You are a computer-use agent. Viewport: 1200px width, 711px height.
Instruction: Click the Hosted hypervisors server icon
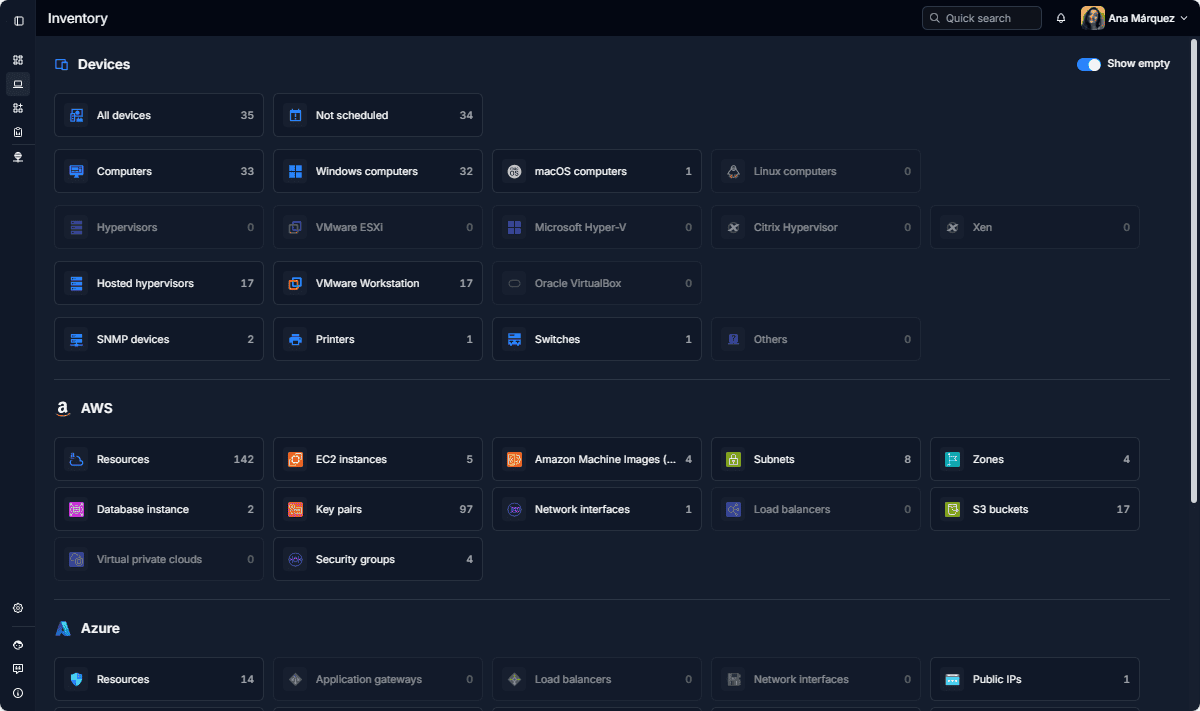click(76, 283)
